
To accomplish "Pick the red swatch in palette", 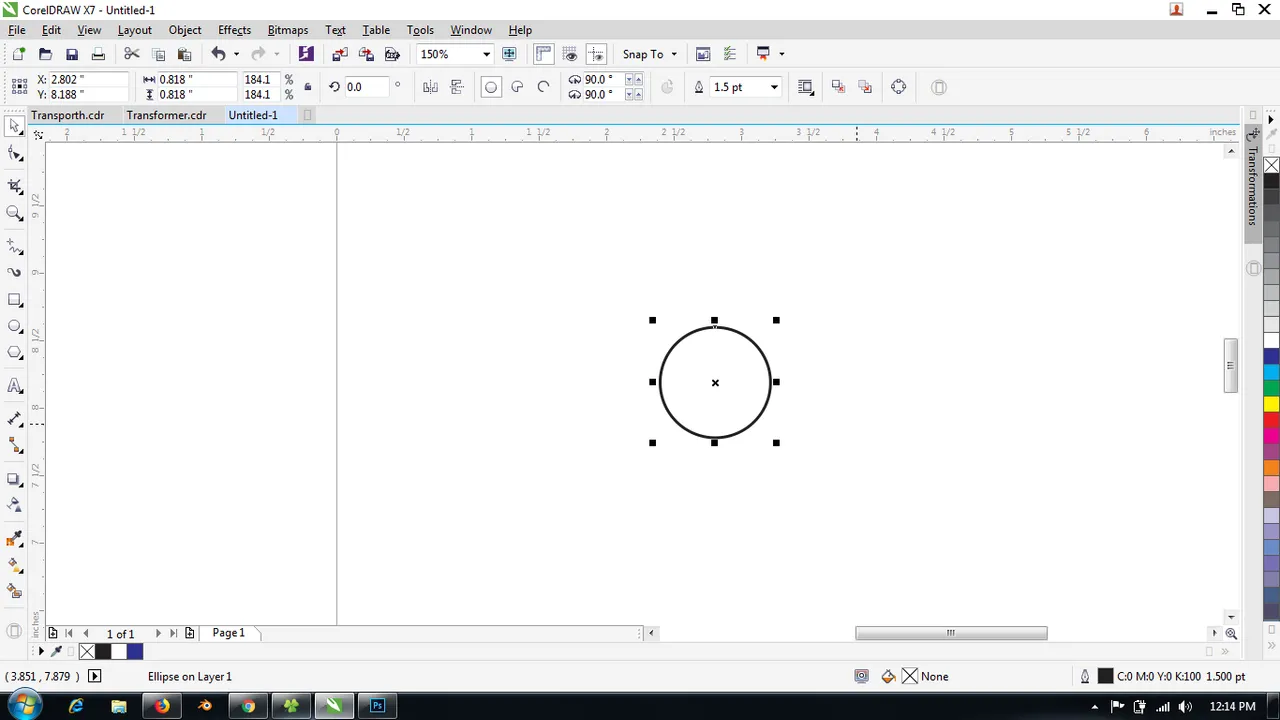I will [1271, 420].
